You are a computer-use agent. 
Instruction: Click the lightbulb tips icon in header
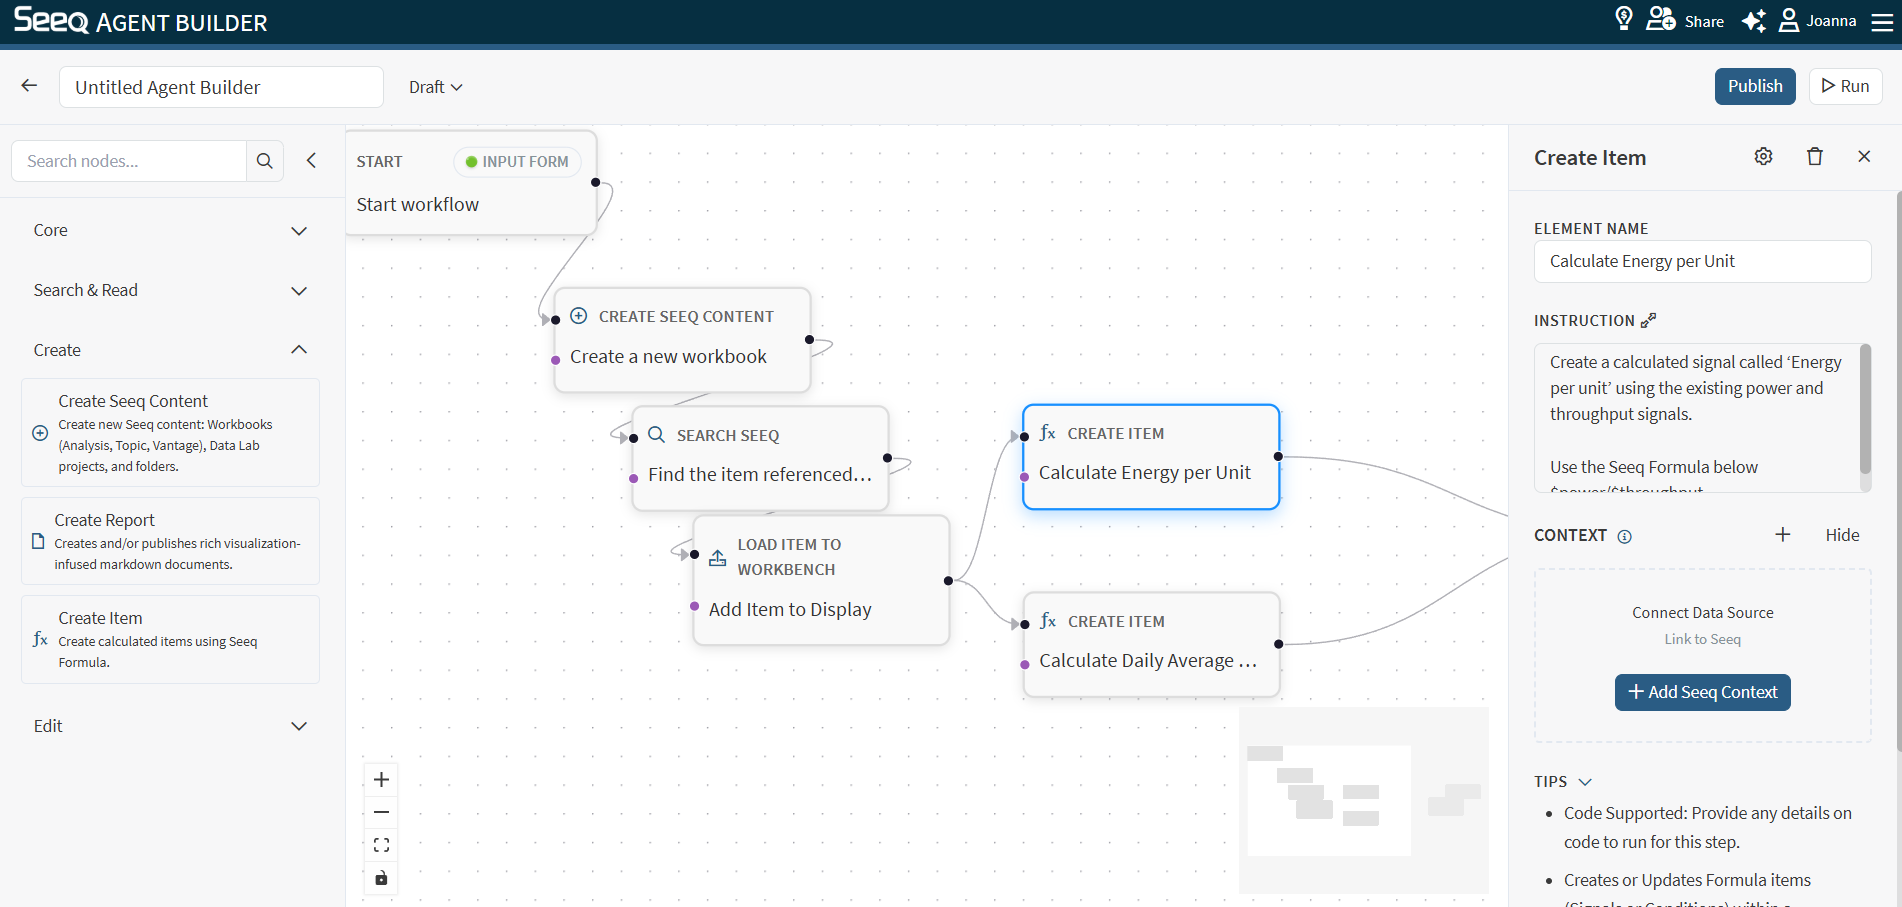[1624, 19]
